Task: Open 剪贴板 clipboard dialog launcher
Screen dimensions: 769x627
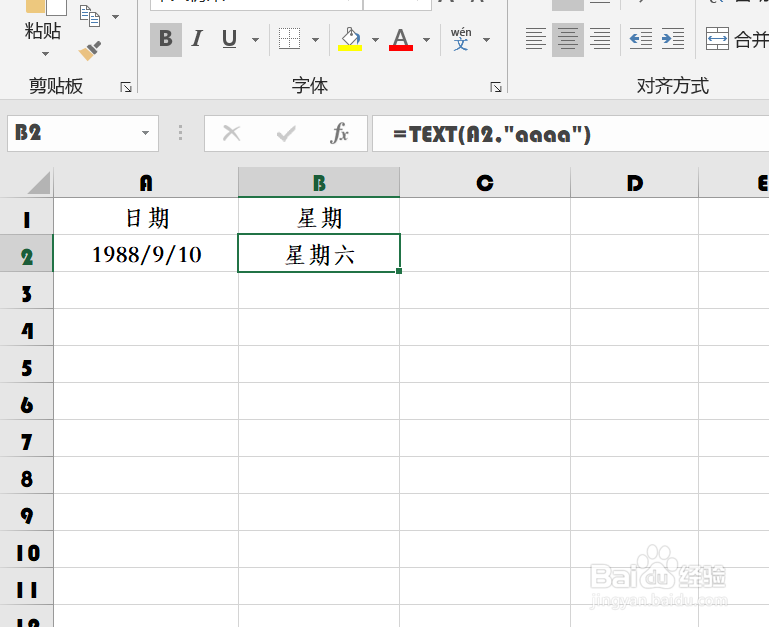Action: point(126,87)
